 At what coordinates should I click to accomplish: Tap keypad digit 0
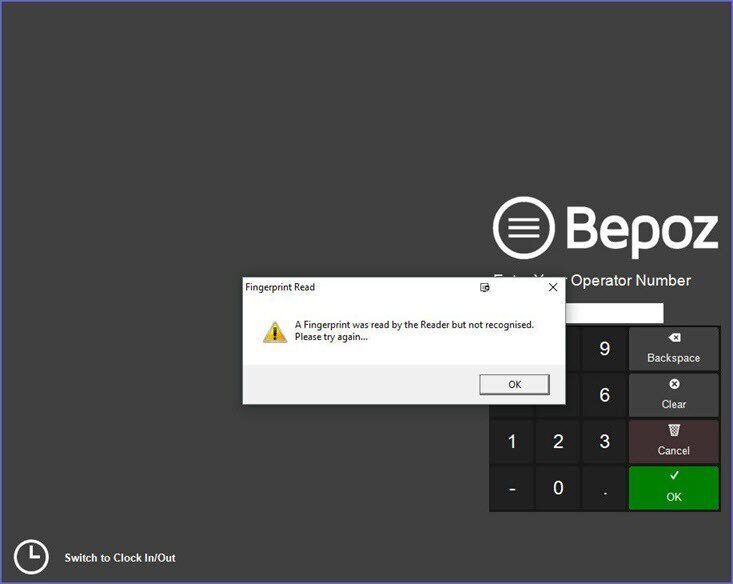[x=558, y=488]
